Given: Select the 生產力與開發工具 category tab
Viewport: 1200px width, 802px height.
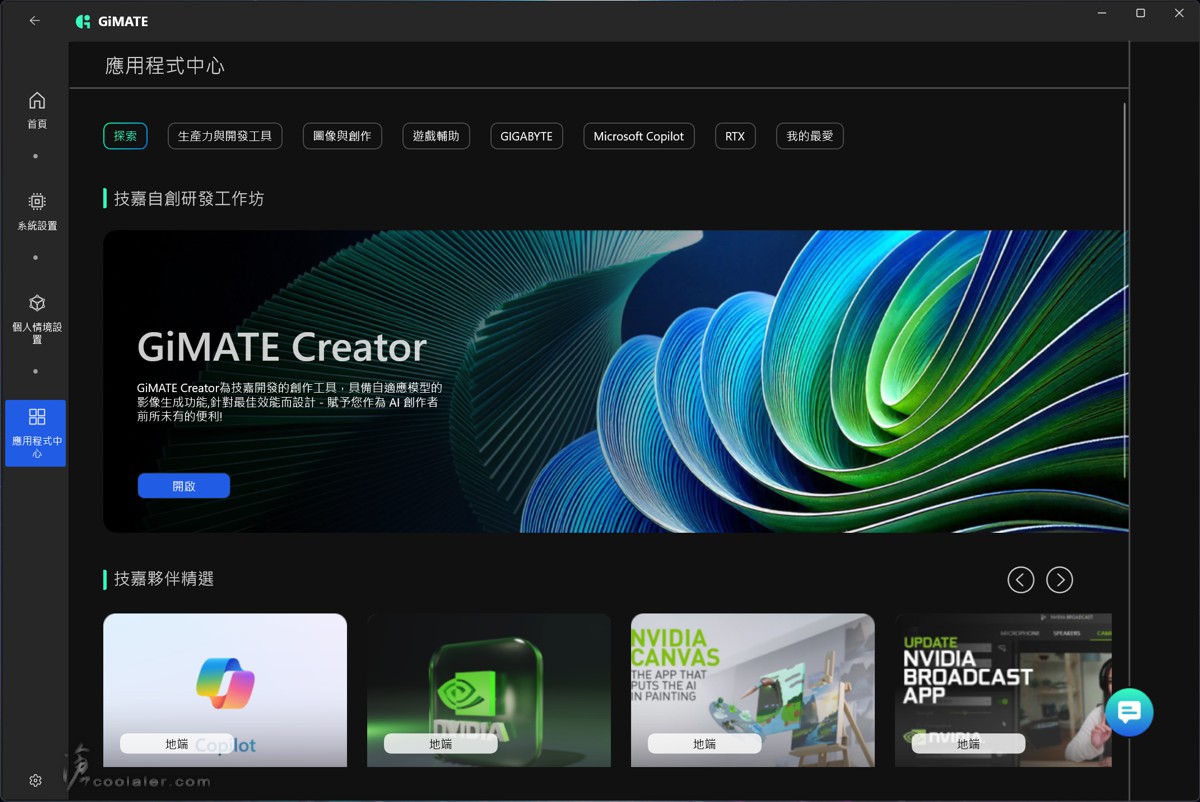Looking at the screenshot, I should [225, 136].
